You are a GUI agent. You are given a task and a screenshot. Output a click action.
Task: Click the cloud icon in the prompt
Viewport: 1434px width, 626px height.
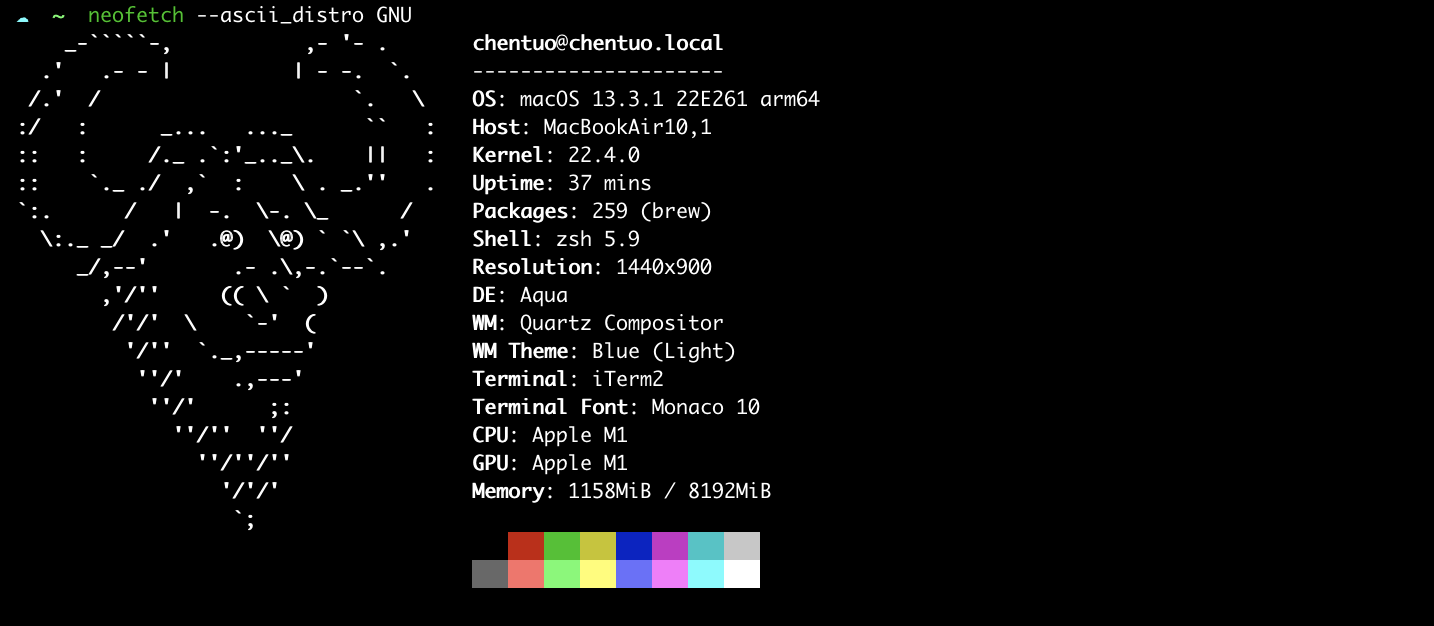click(x=23, y=16)
